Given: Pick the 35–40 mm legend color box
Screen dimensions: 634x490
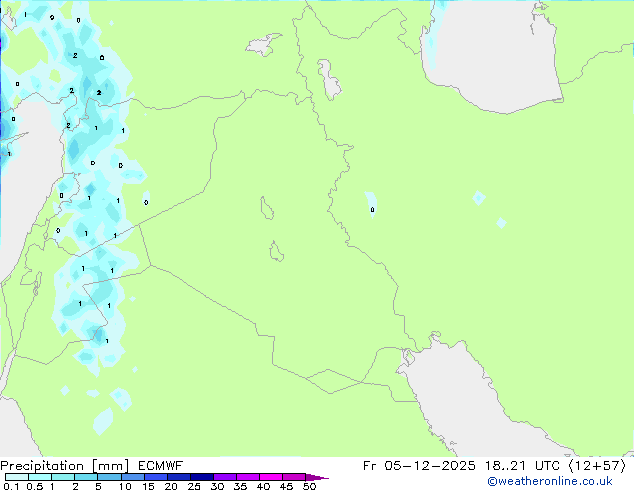Looking at the screenshot, I should tap(247, 477).
